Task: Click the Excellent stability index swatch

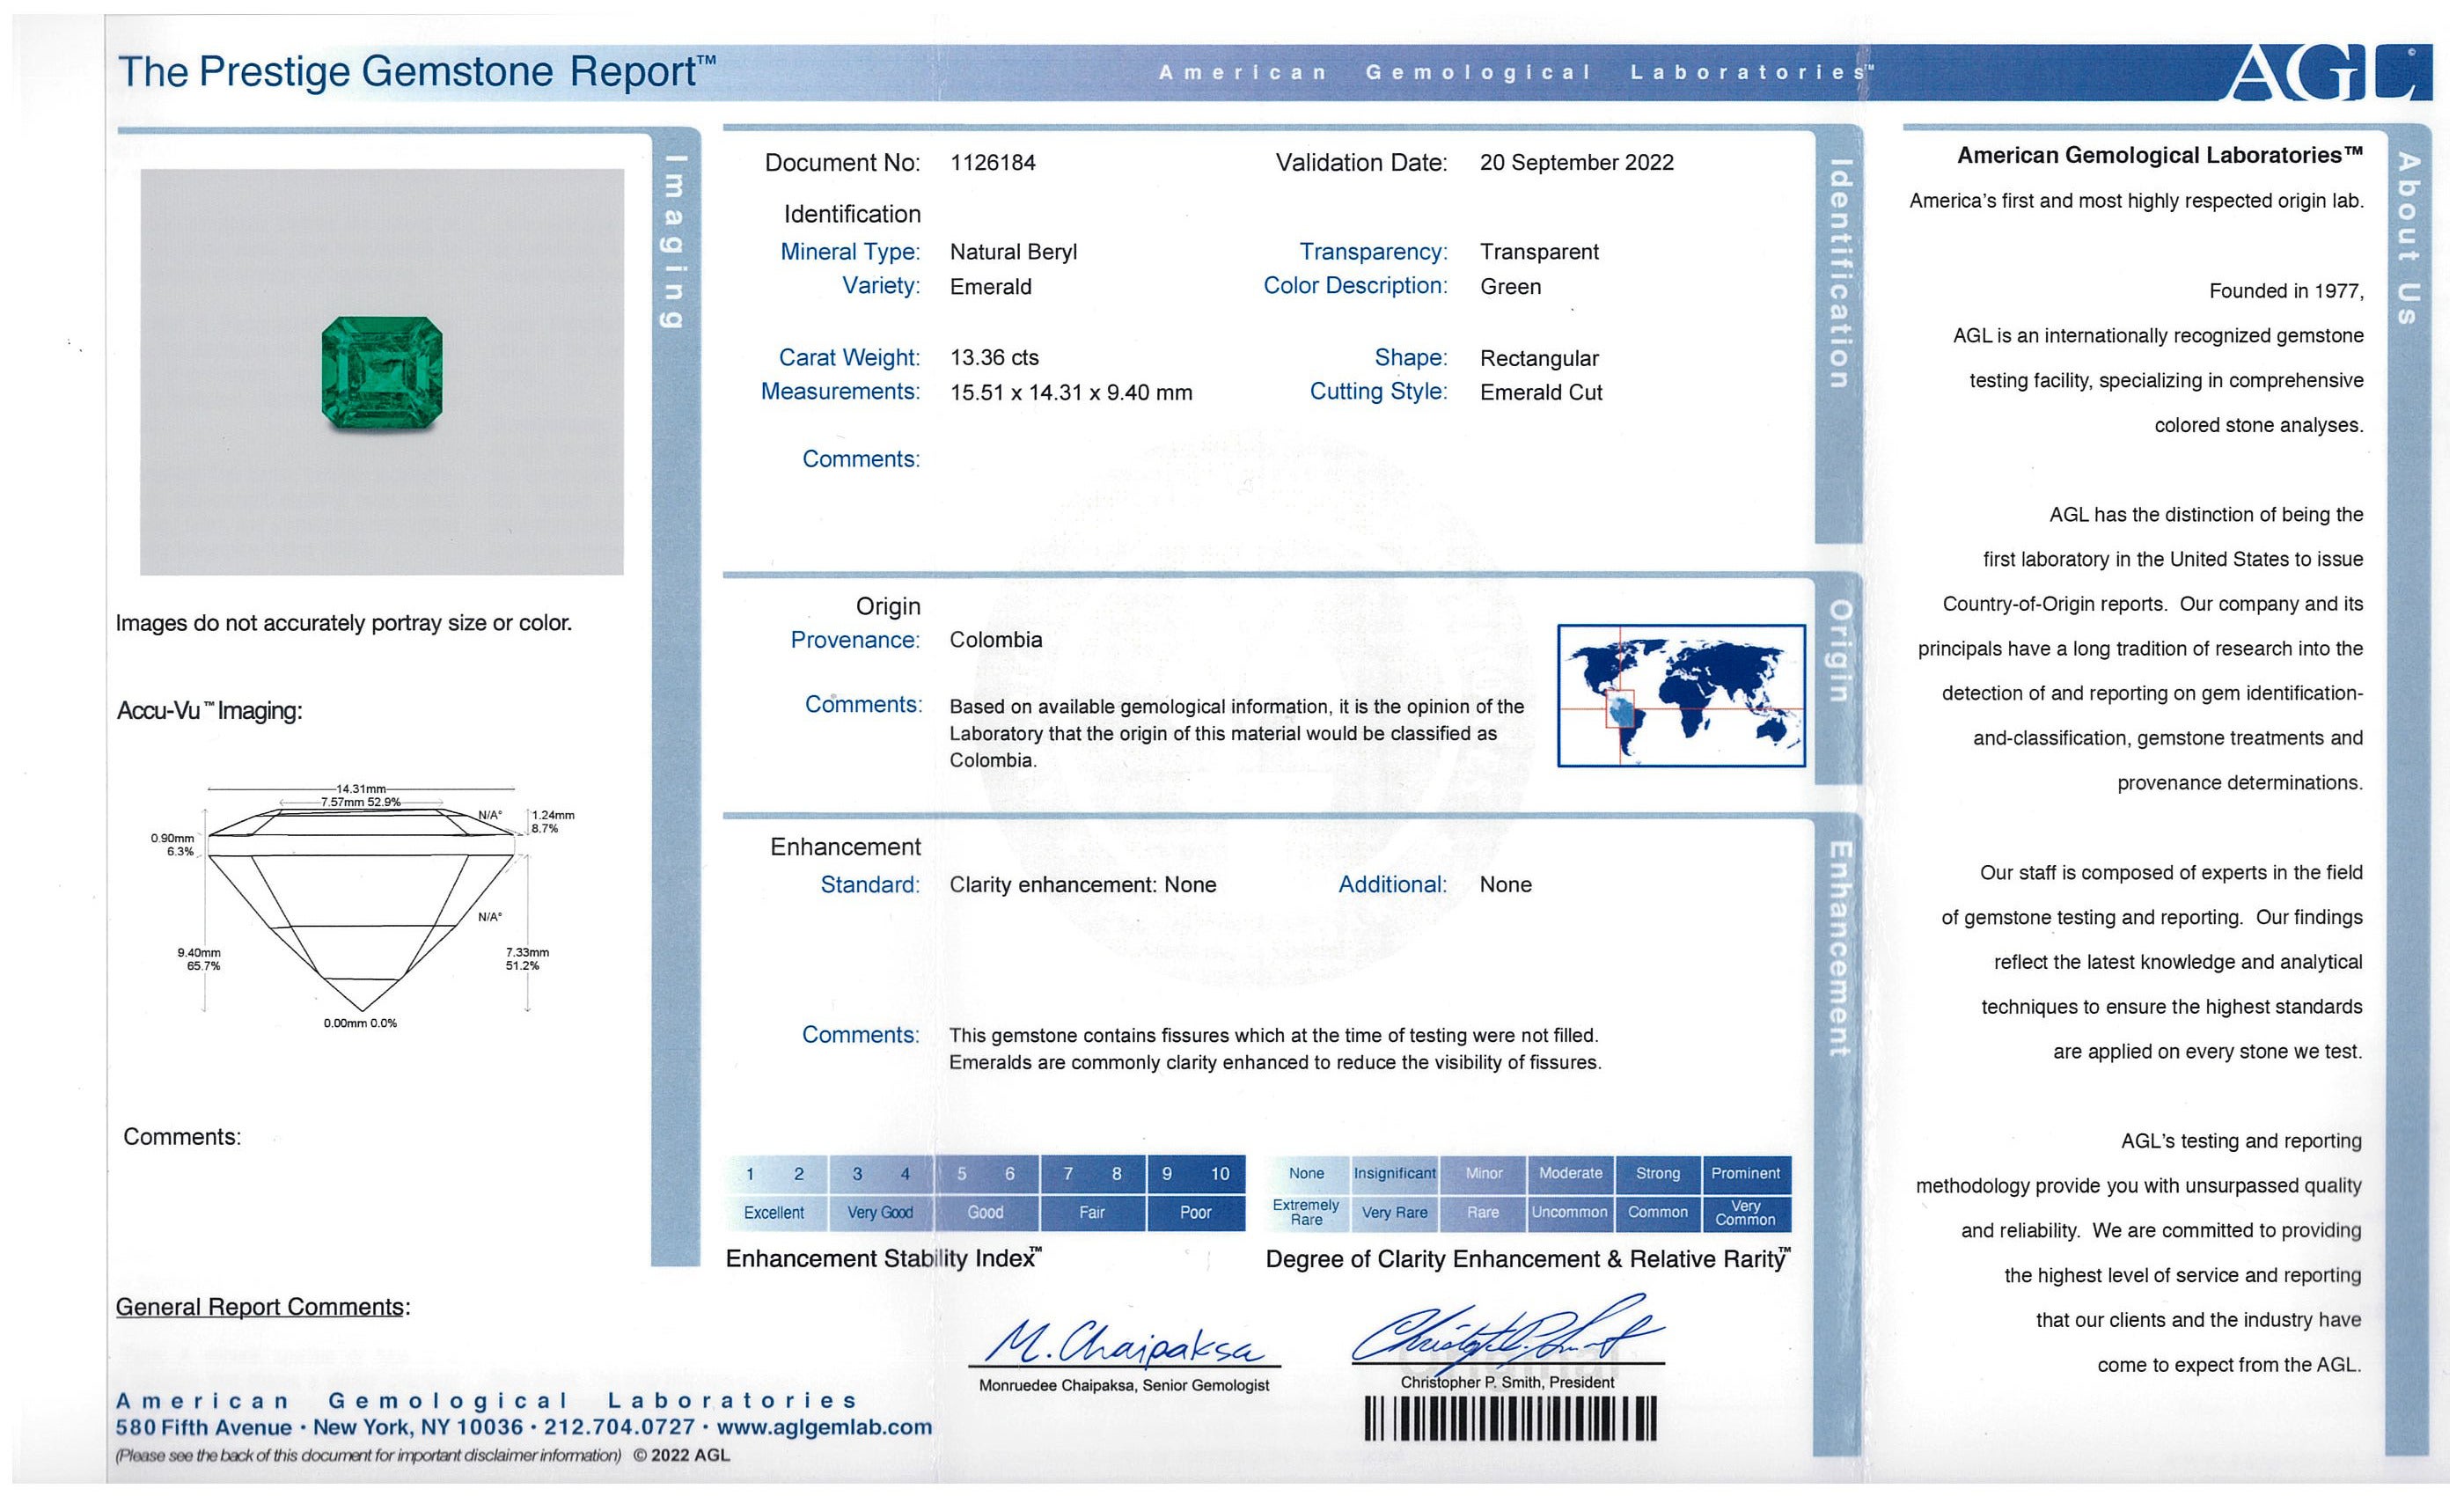Action: point(774,1212)
